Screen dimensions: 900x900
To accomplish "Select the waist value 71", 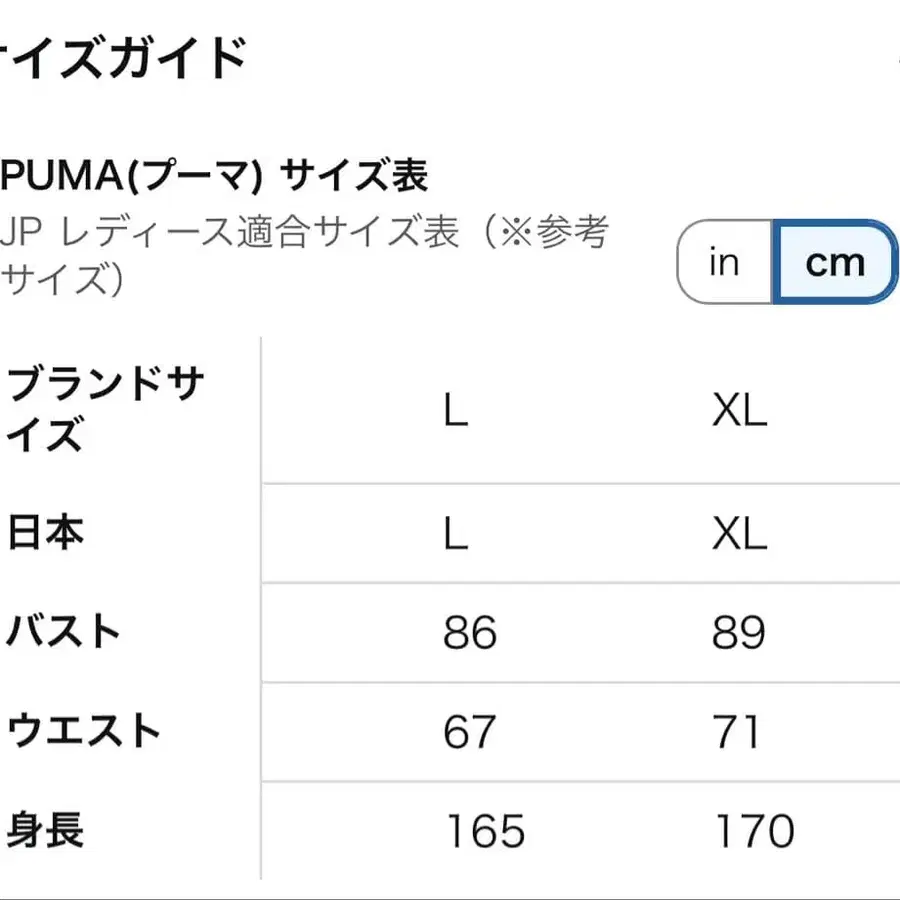I will [x=741, y=731].
